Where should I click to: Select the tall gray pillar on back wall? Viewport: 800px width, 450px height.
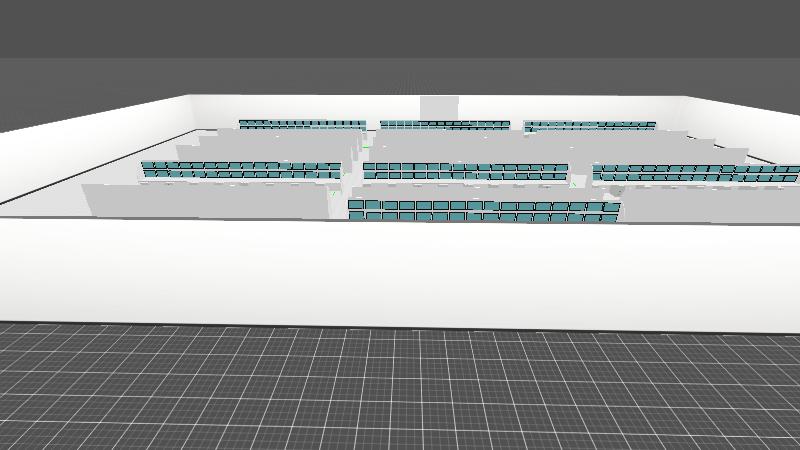[439, 108]
